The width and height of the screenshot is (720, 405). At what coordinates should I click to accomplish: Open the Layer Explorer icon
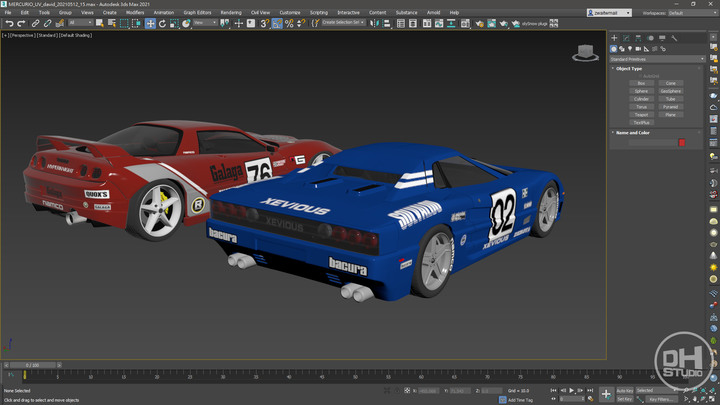[413, 23]
